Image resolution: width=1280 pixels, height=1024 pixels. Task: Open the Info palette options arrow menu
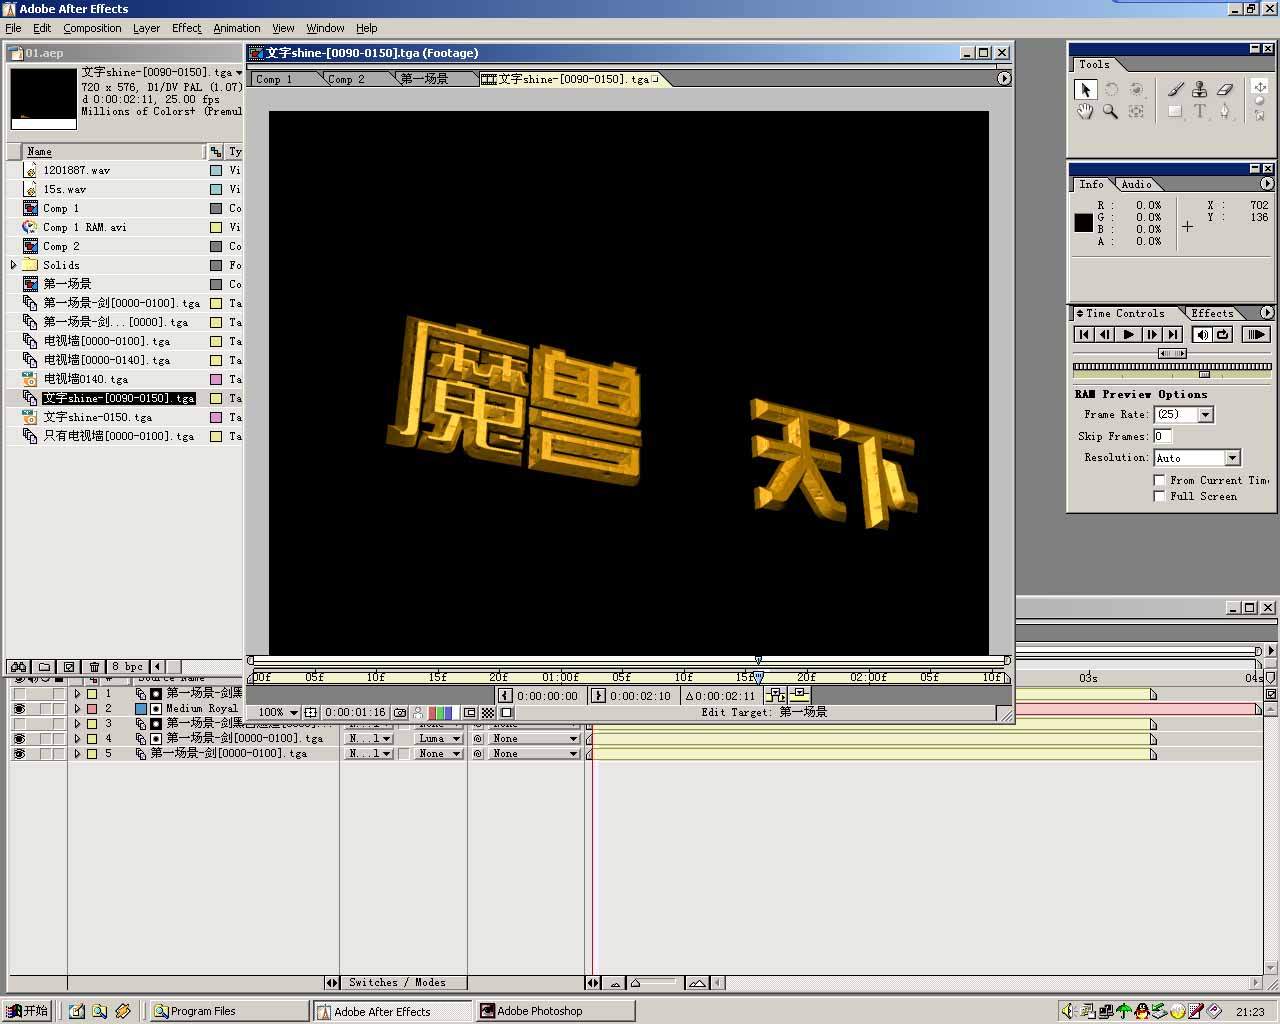1266,184
